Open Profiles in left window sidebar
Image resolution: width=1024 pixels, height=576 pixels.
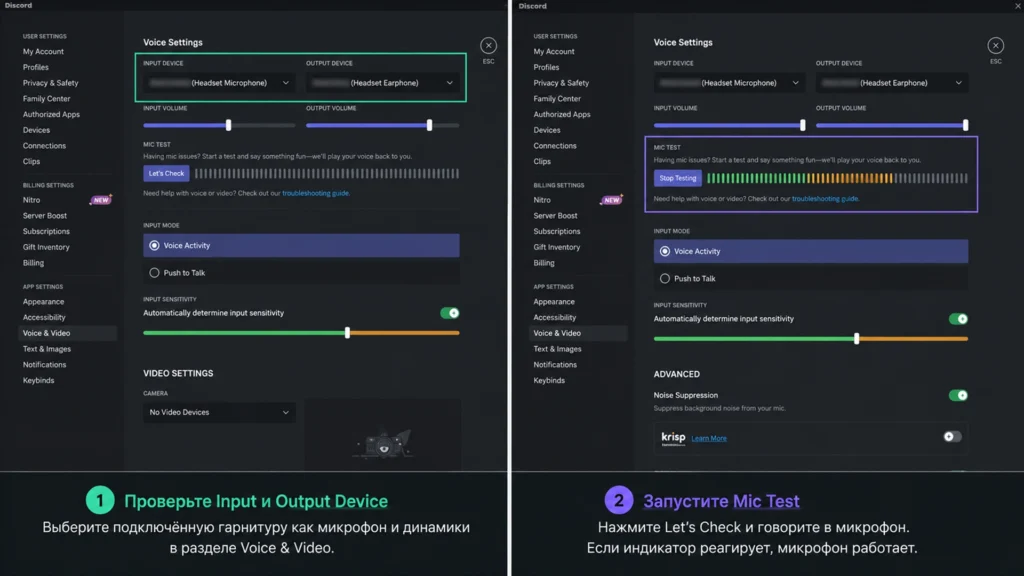(x=35, y=67)
